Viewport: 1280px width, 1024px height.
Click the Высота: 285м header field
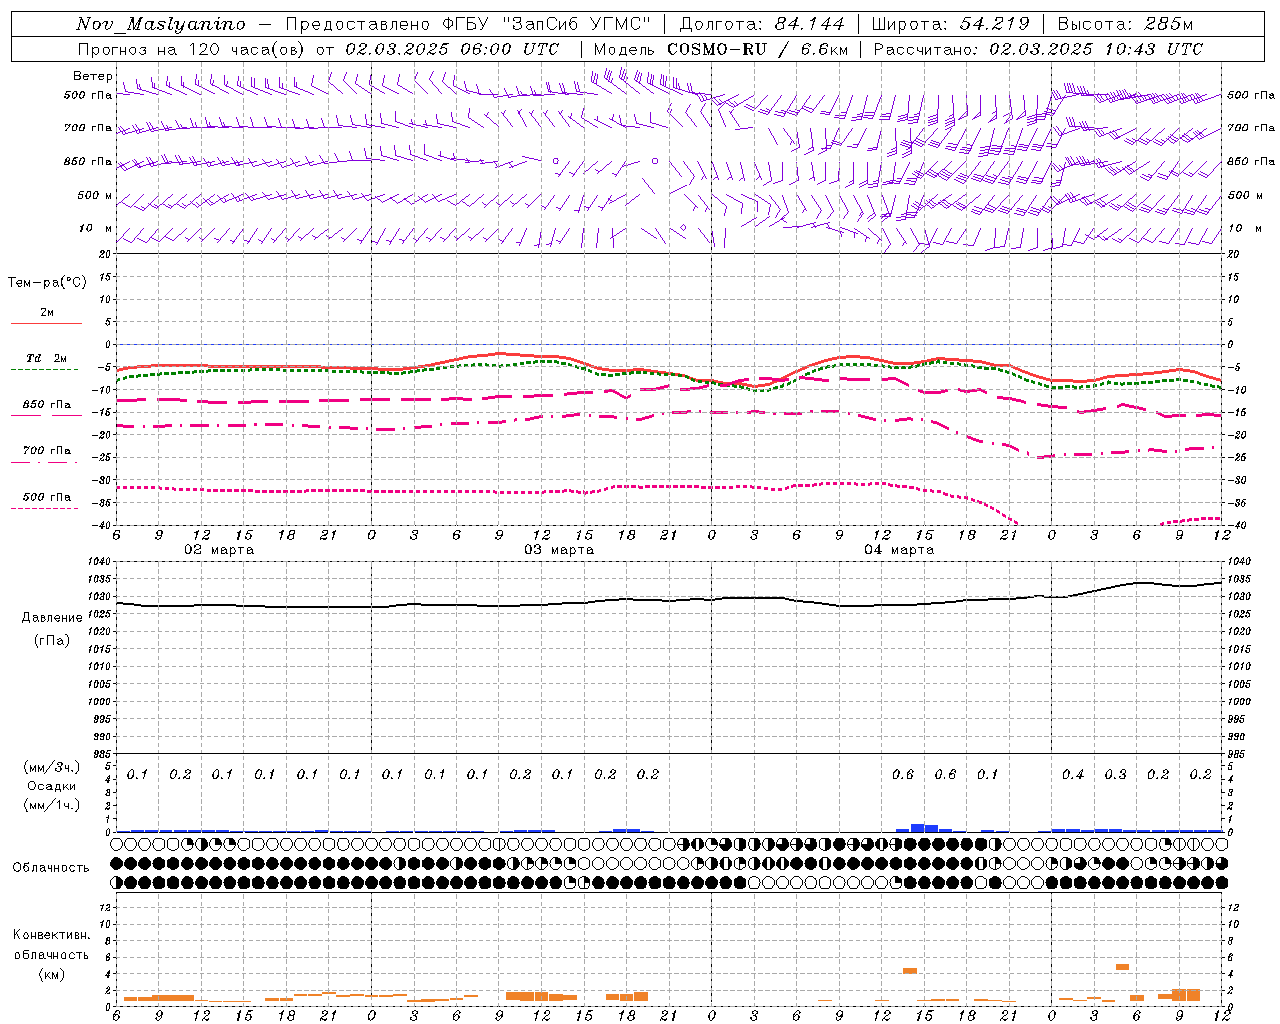1125,24
